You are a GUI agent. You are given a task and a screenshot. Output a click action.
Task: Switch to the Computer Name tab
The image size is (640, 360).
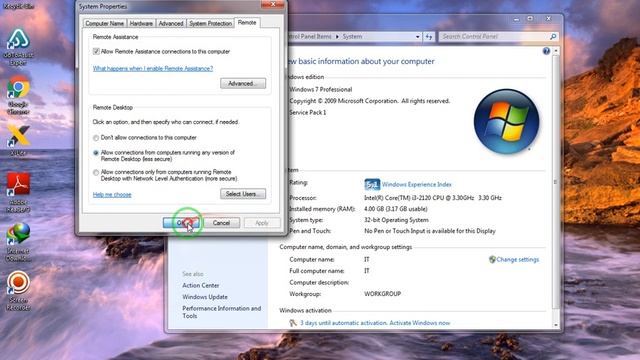[104, 24]
